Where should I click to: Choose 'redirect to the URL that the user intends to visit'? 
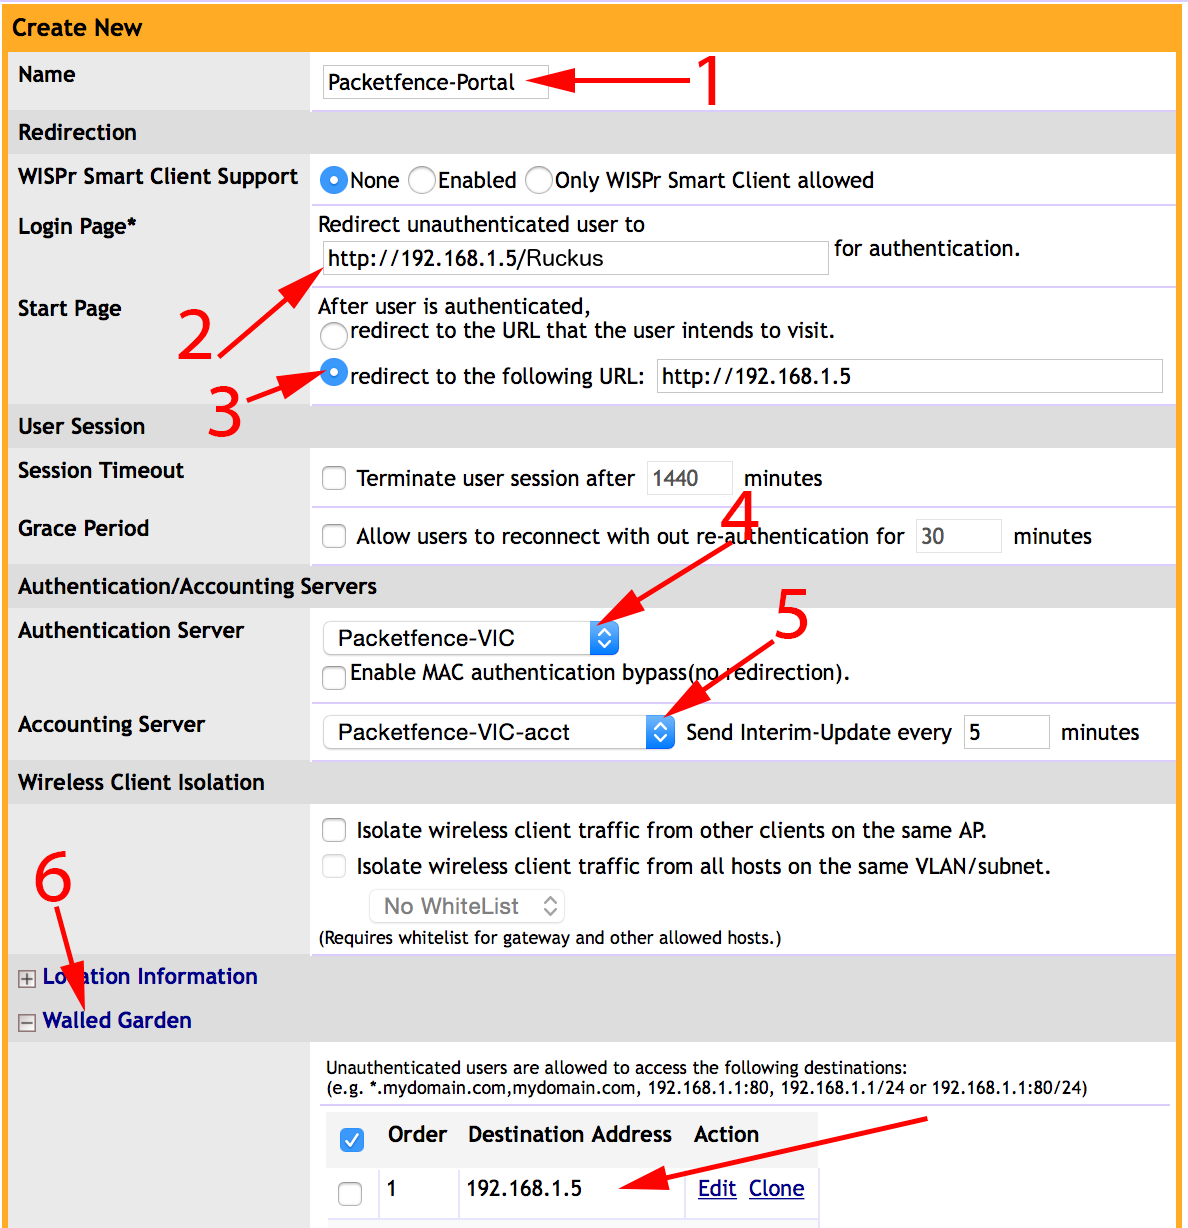334,336
